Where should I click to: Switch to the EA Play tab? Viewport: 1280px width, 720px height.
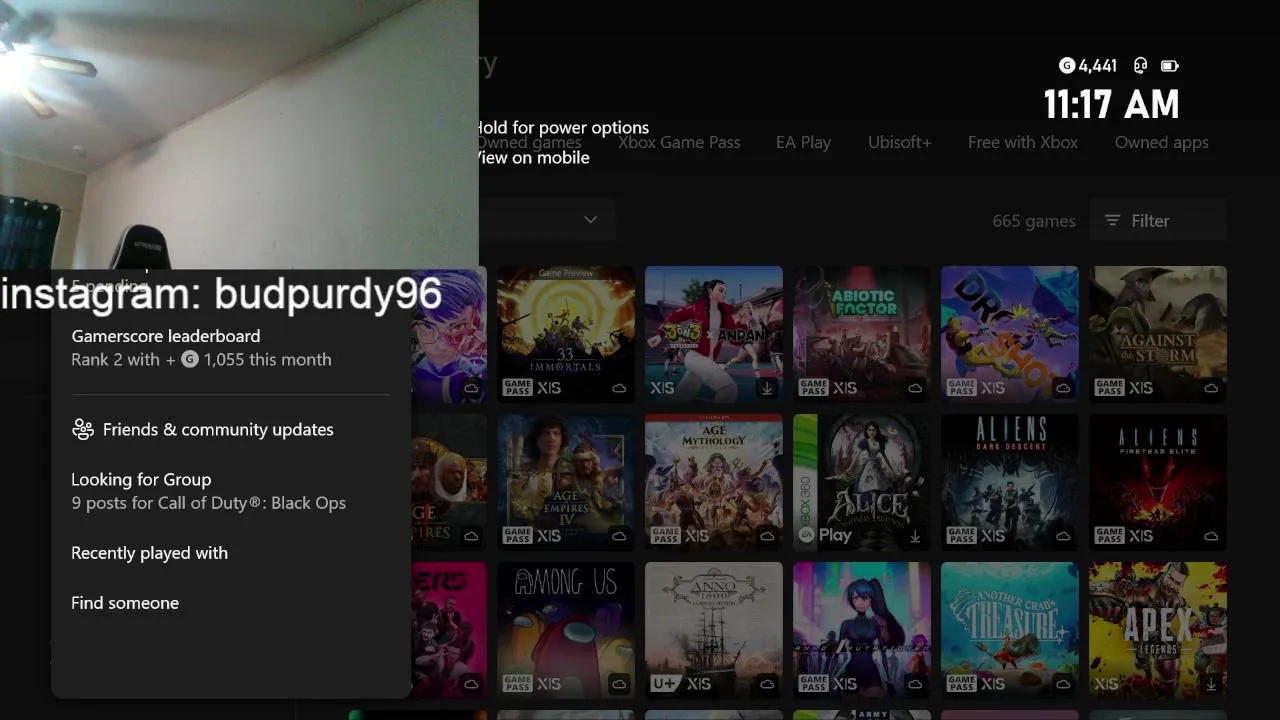803,142
